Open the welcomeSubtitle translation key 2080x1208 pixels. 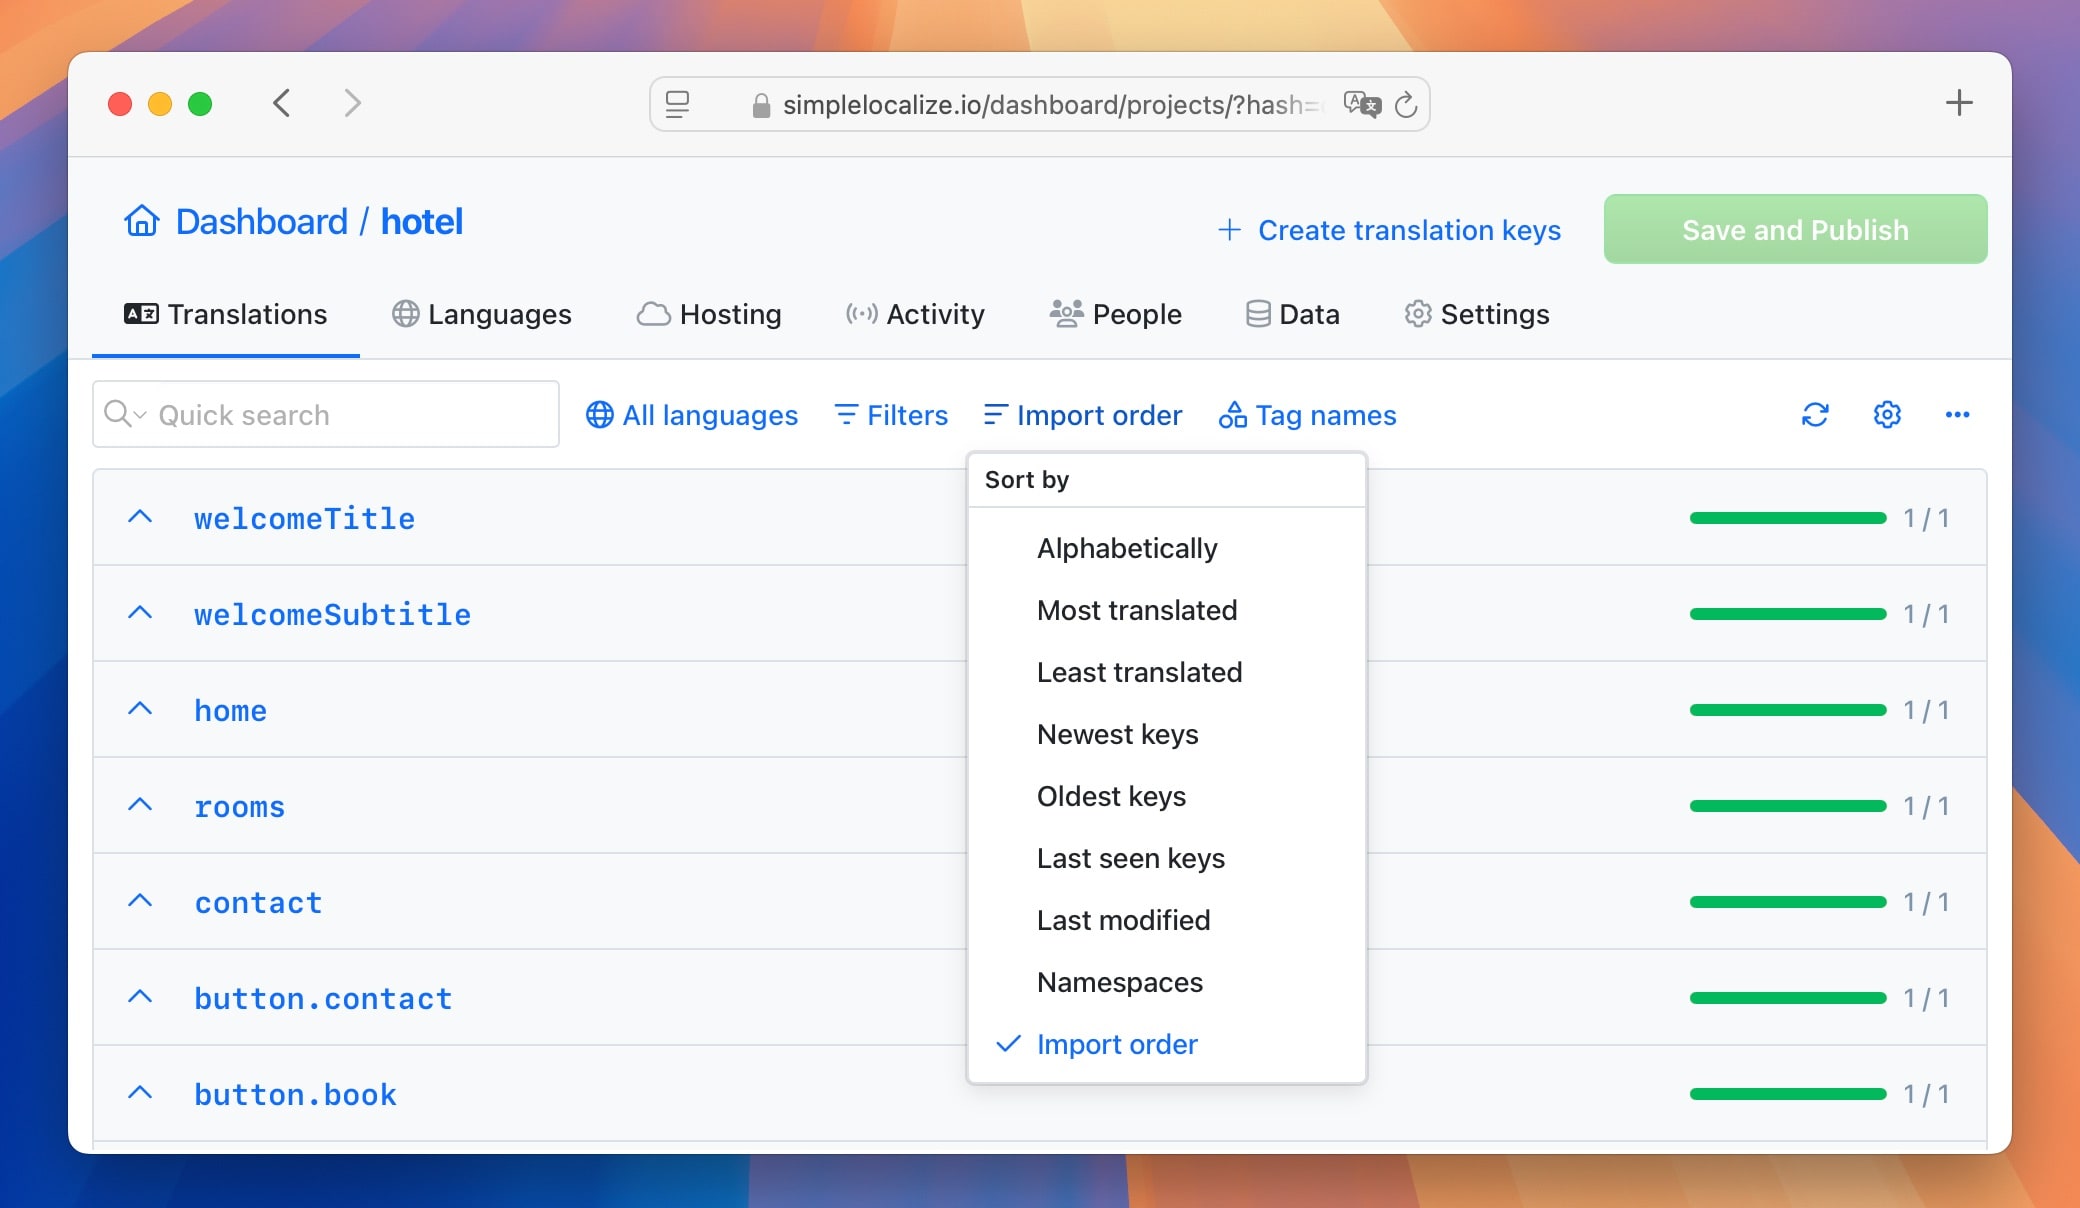(x=332, y=614)
